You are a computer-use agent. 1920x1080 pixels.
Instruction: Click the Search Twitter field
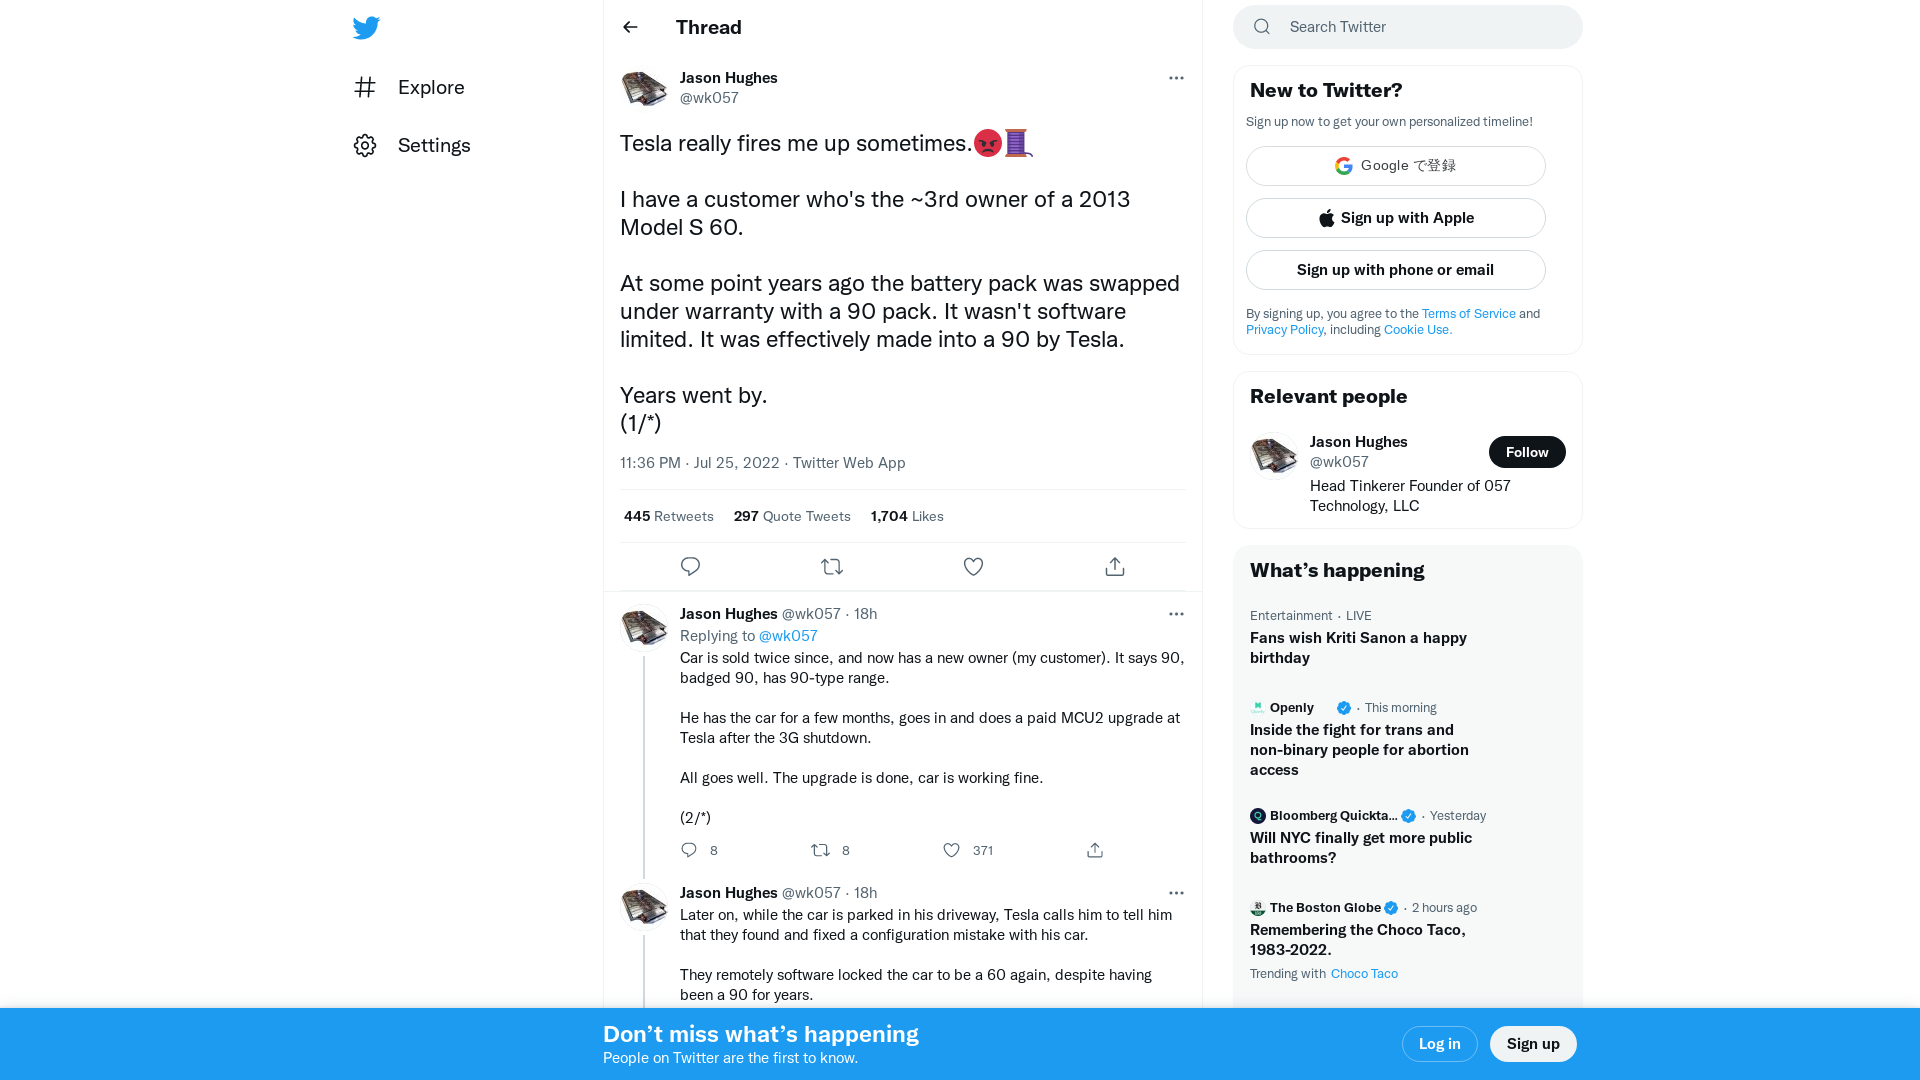(1407, 27)
